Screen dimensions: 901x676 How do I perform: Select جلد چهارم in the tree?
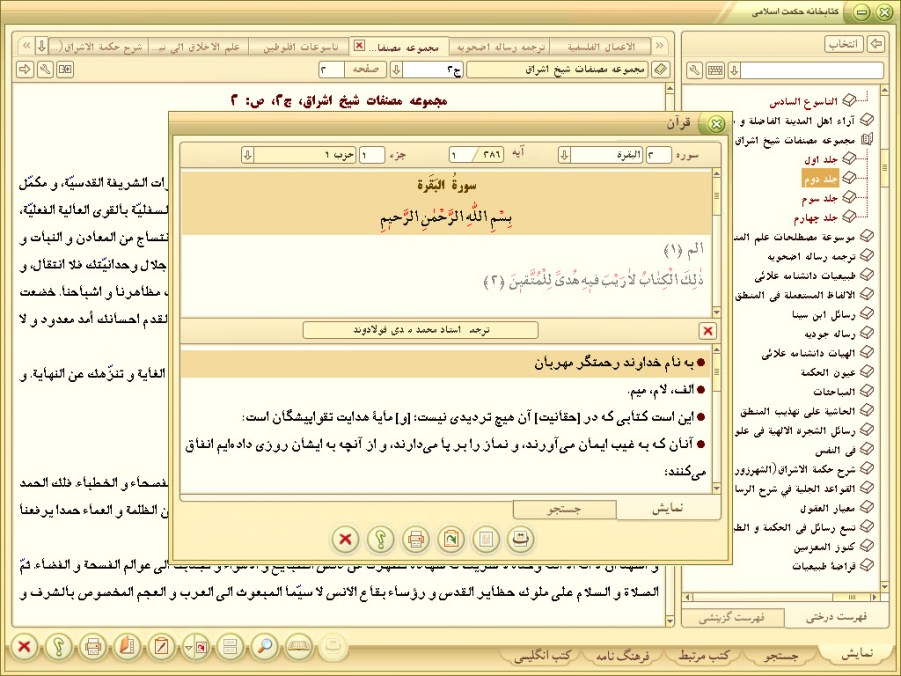click(816, 218)
